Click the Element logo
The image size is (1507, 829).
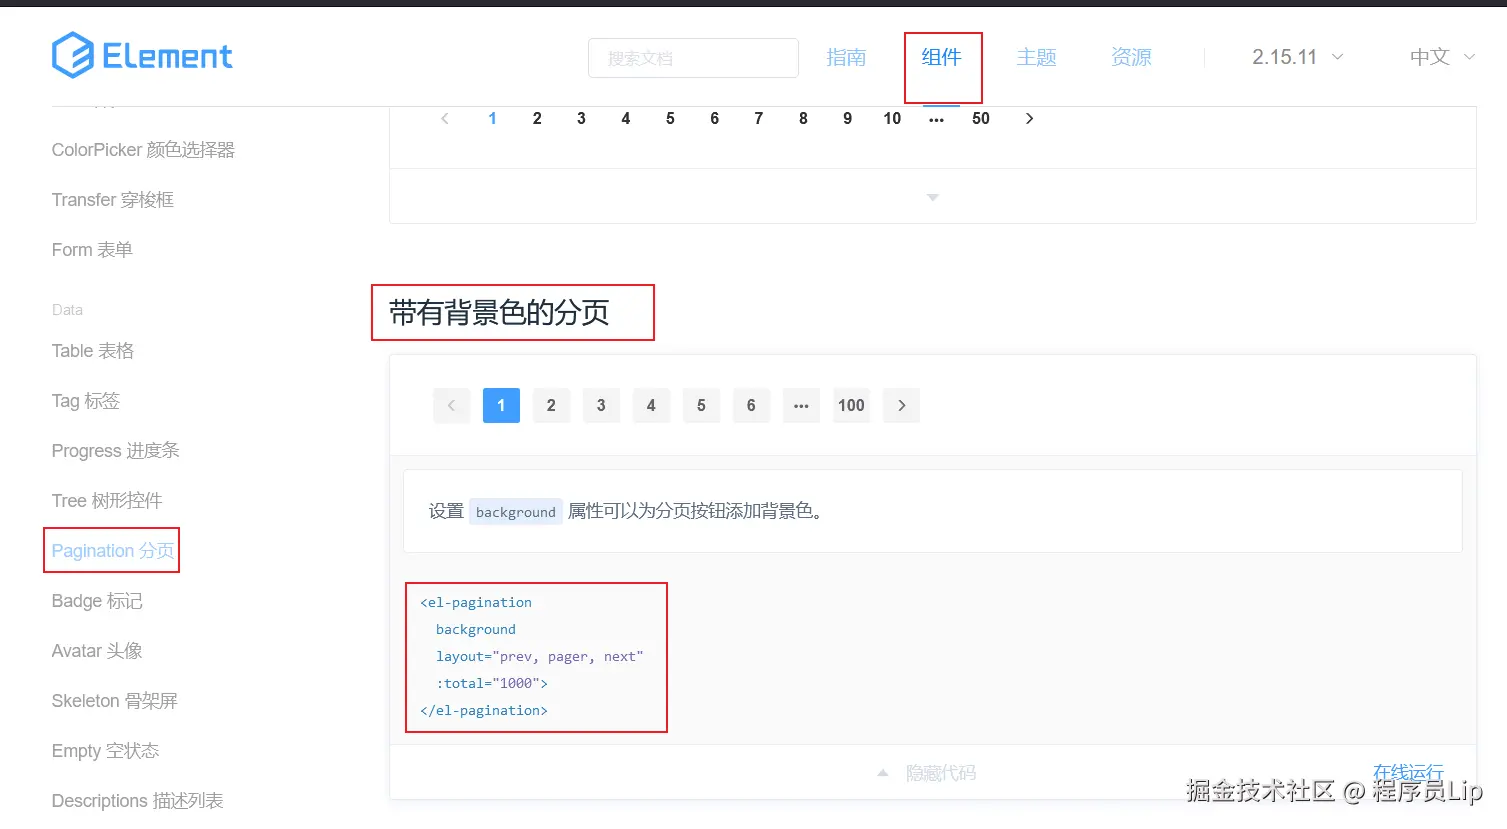click(141, 57)
